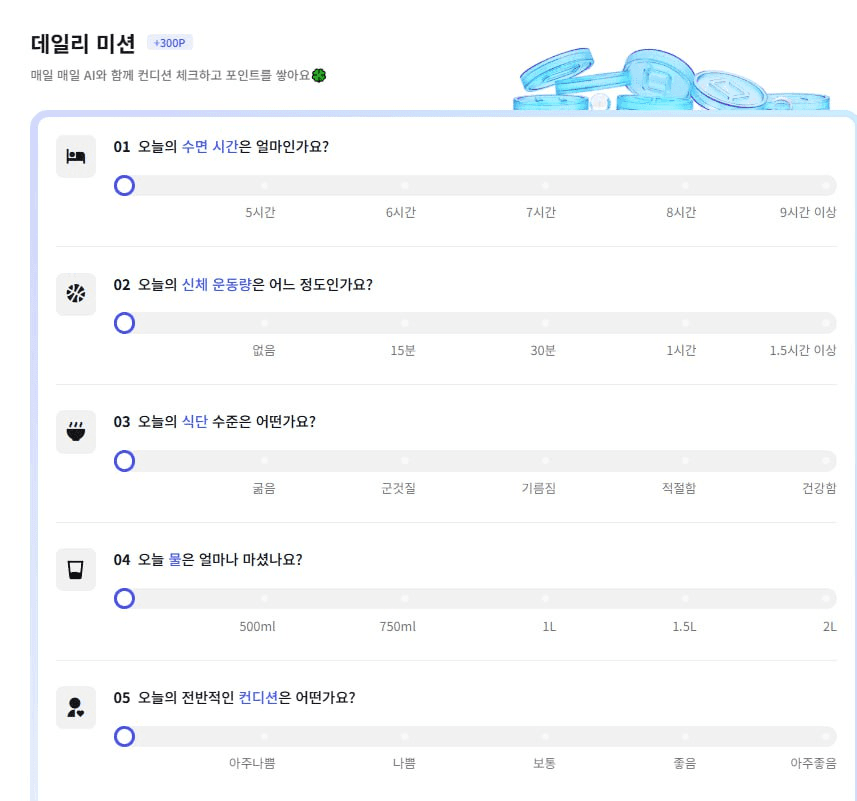Image resolution: width=857 pixels, height=801 pixels.
Task: Click the blue coins illustration
Action: [x=673, y=78]
